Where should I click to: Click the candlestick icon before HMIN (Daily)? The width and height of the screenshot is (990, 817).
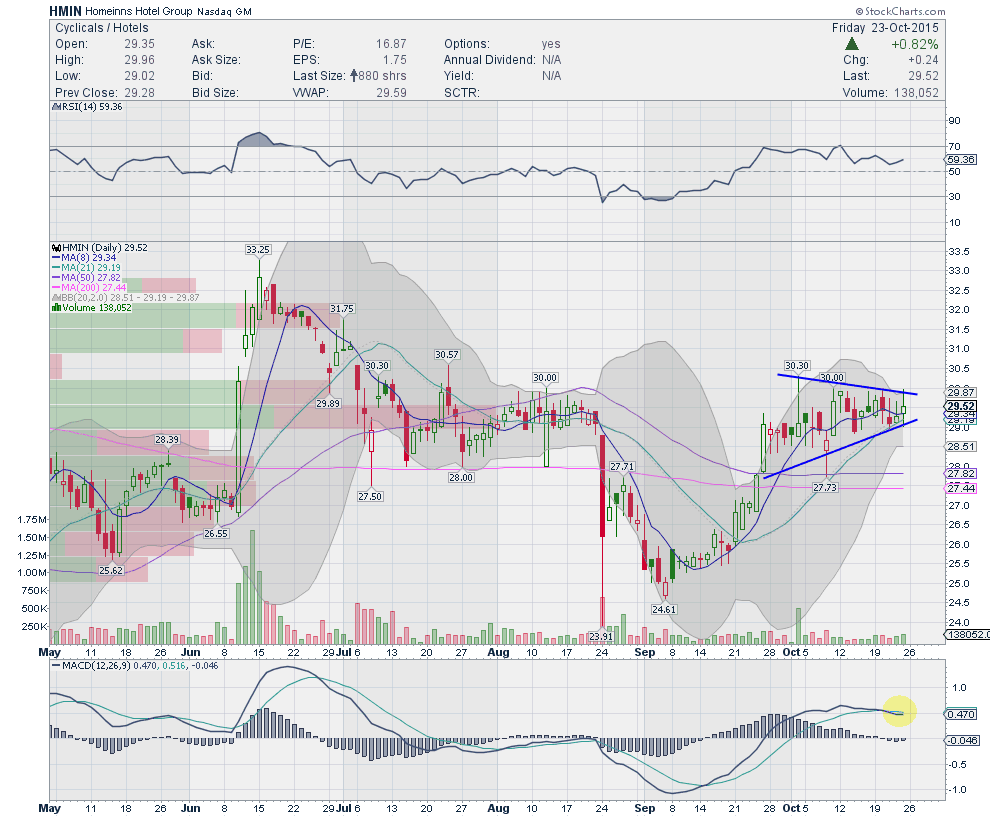pyautogui.click(x=56, y=247)
